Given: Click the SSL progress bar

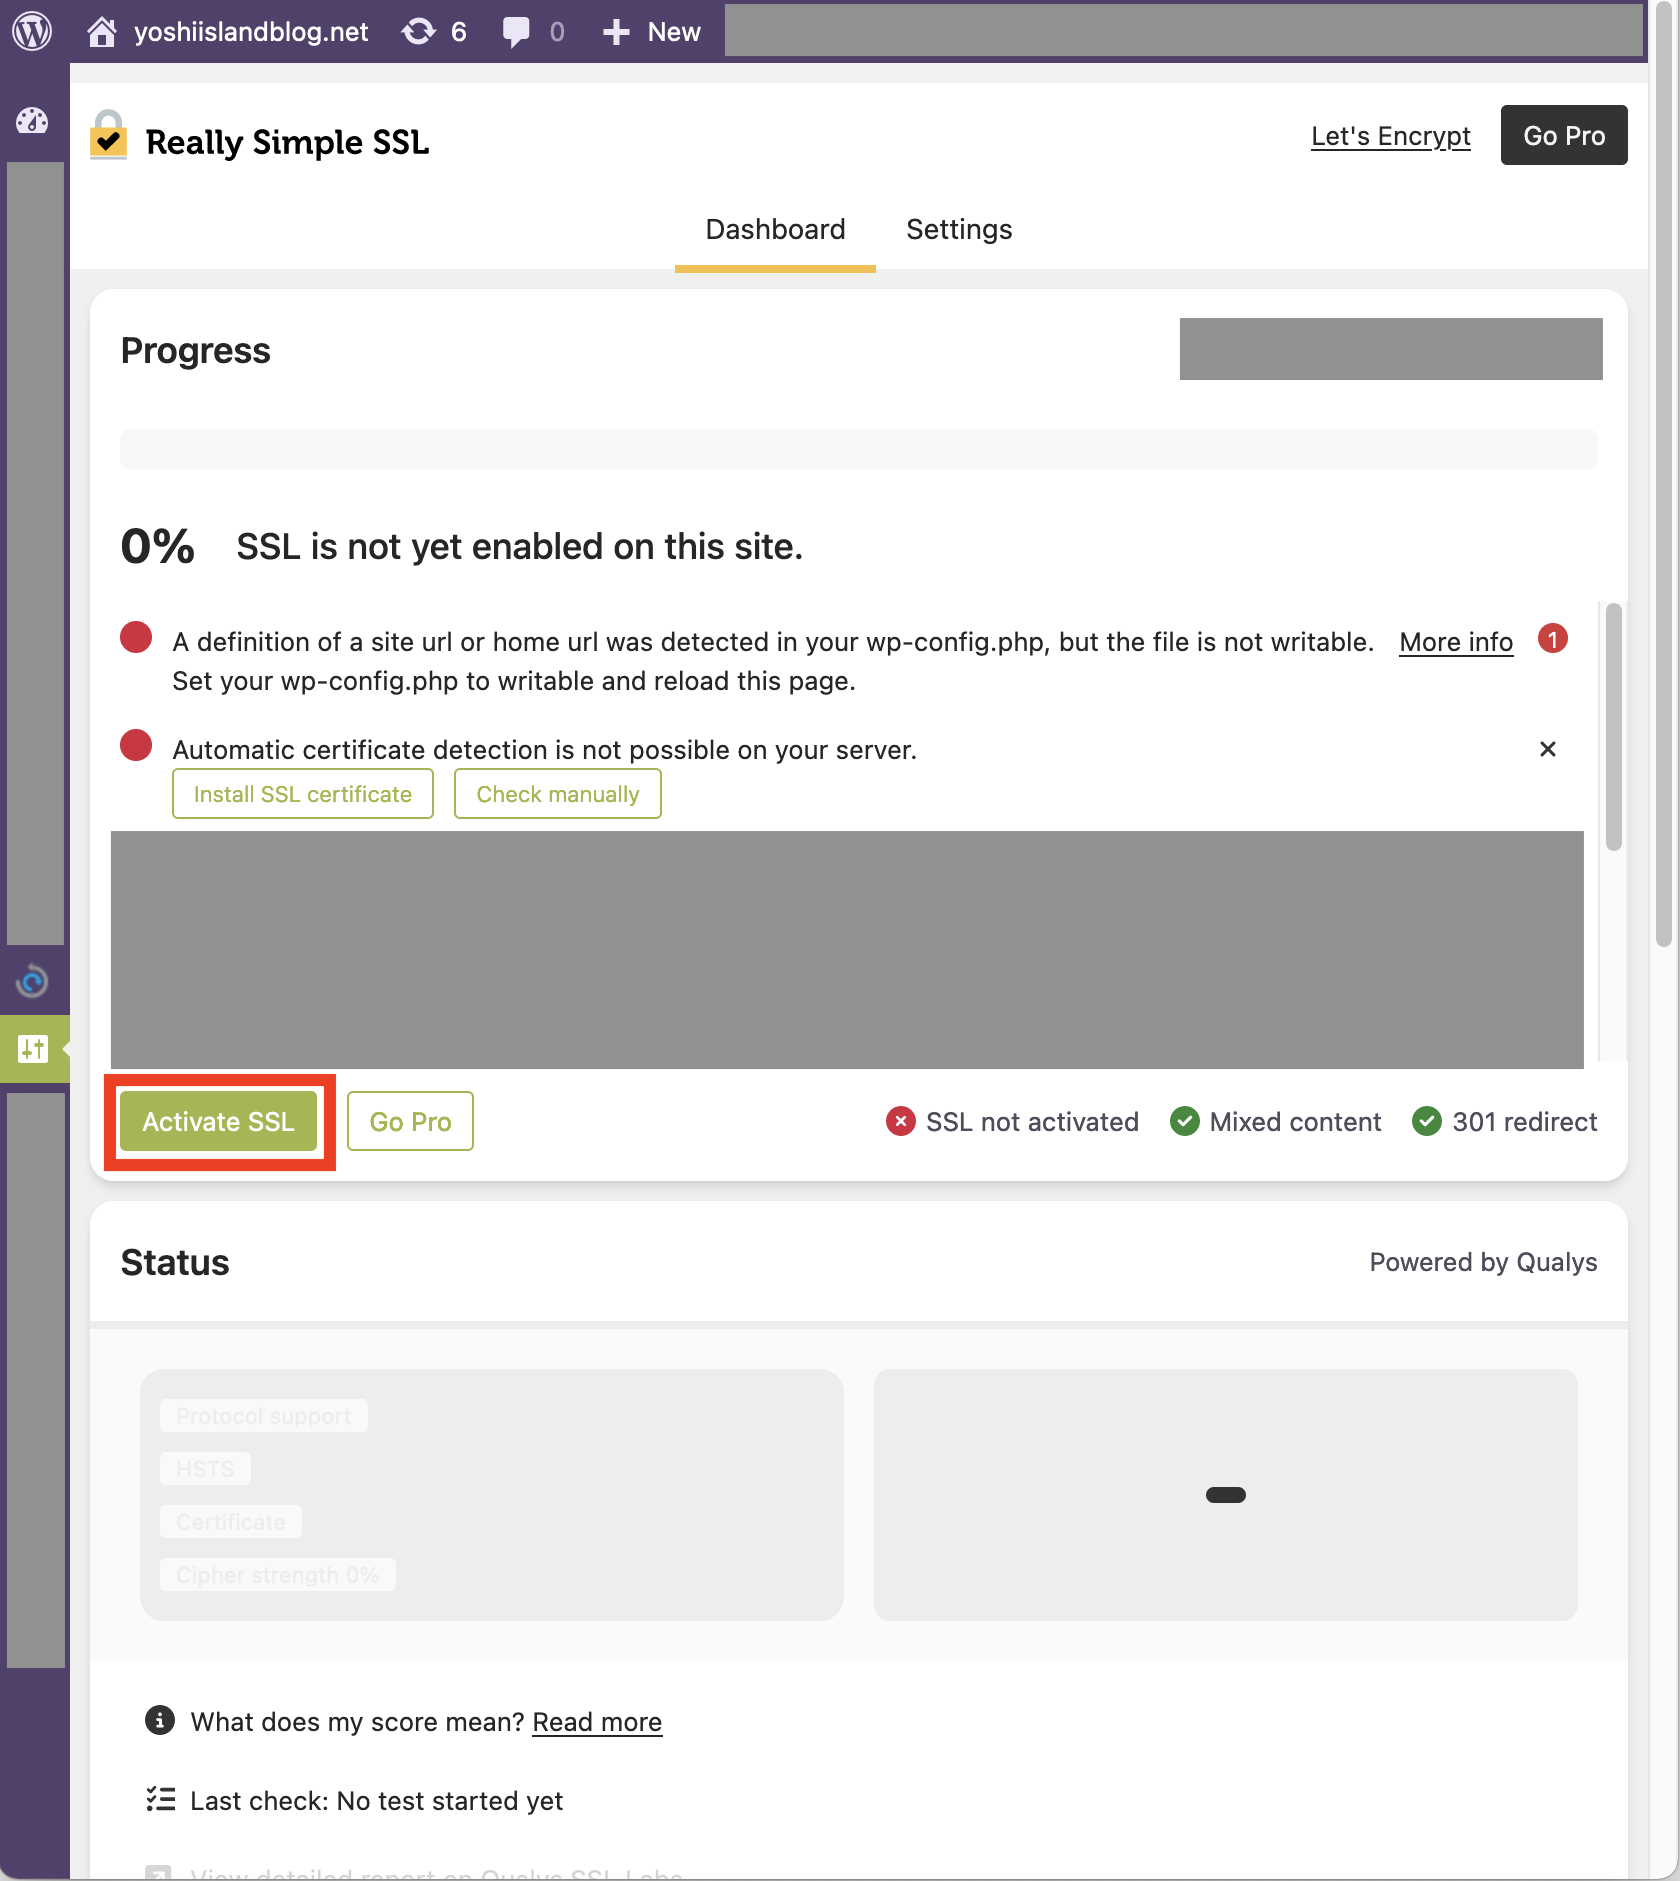Looking at the screenshot, I should [x=859, y=449].
